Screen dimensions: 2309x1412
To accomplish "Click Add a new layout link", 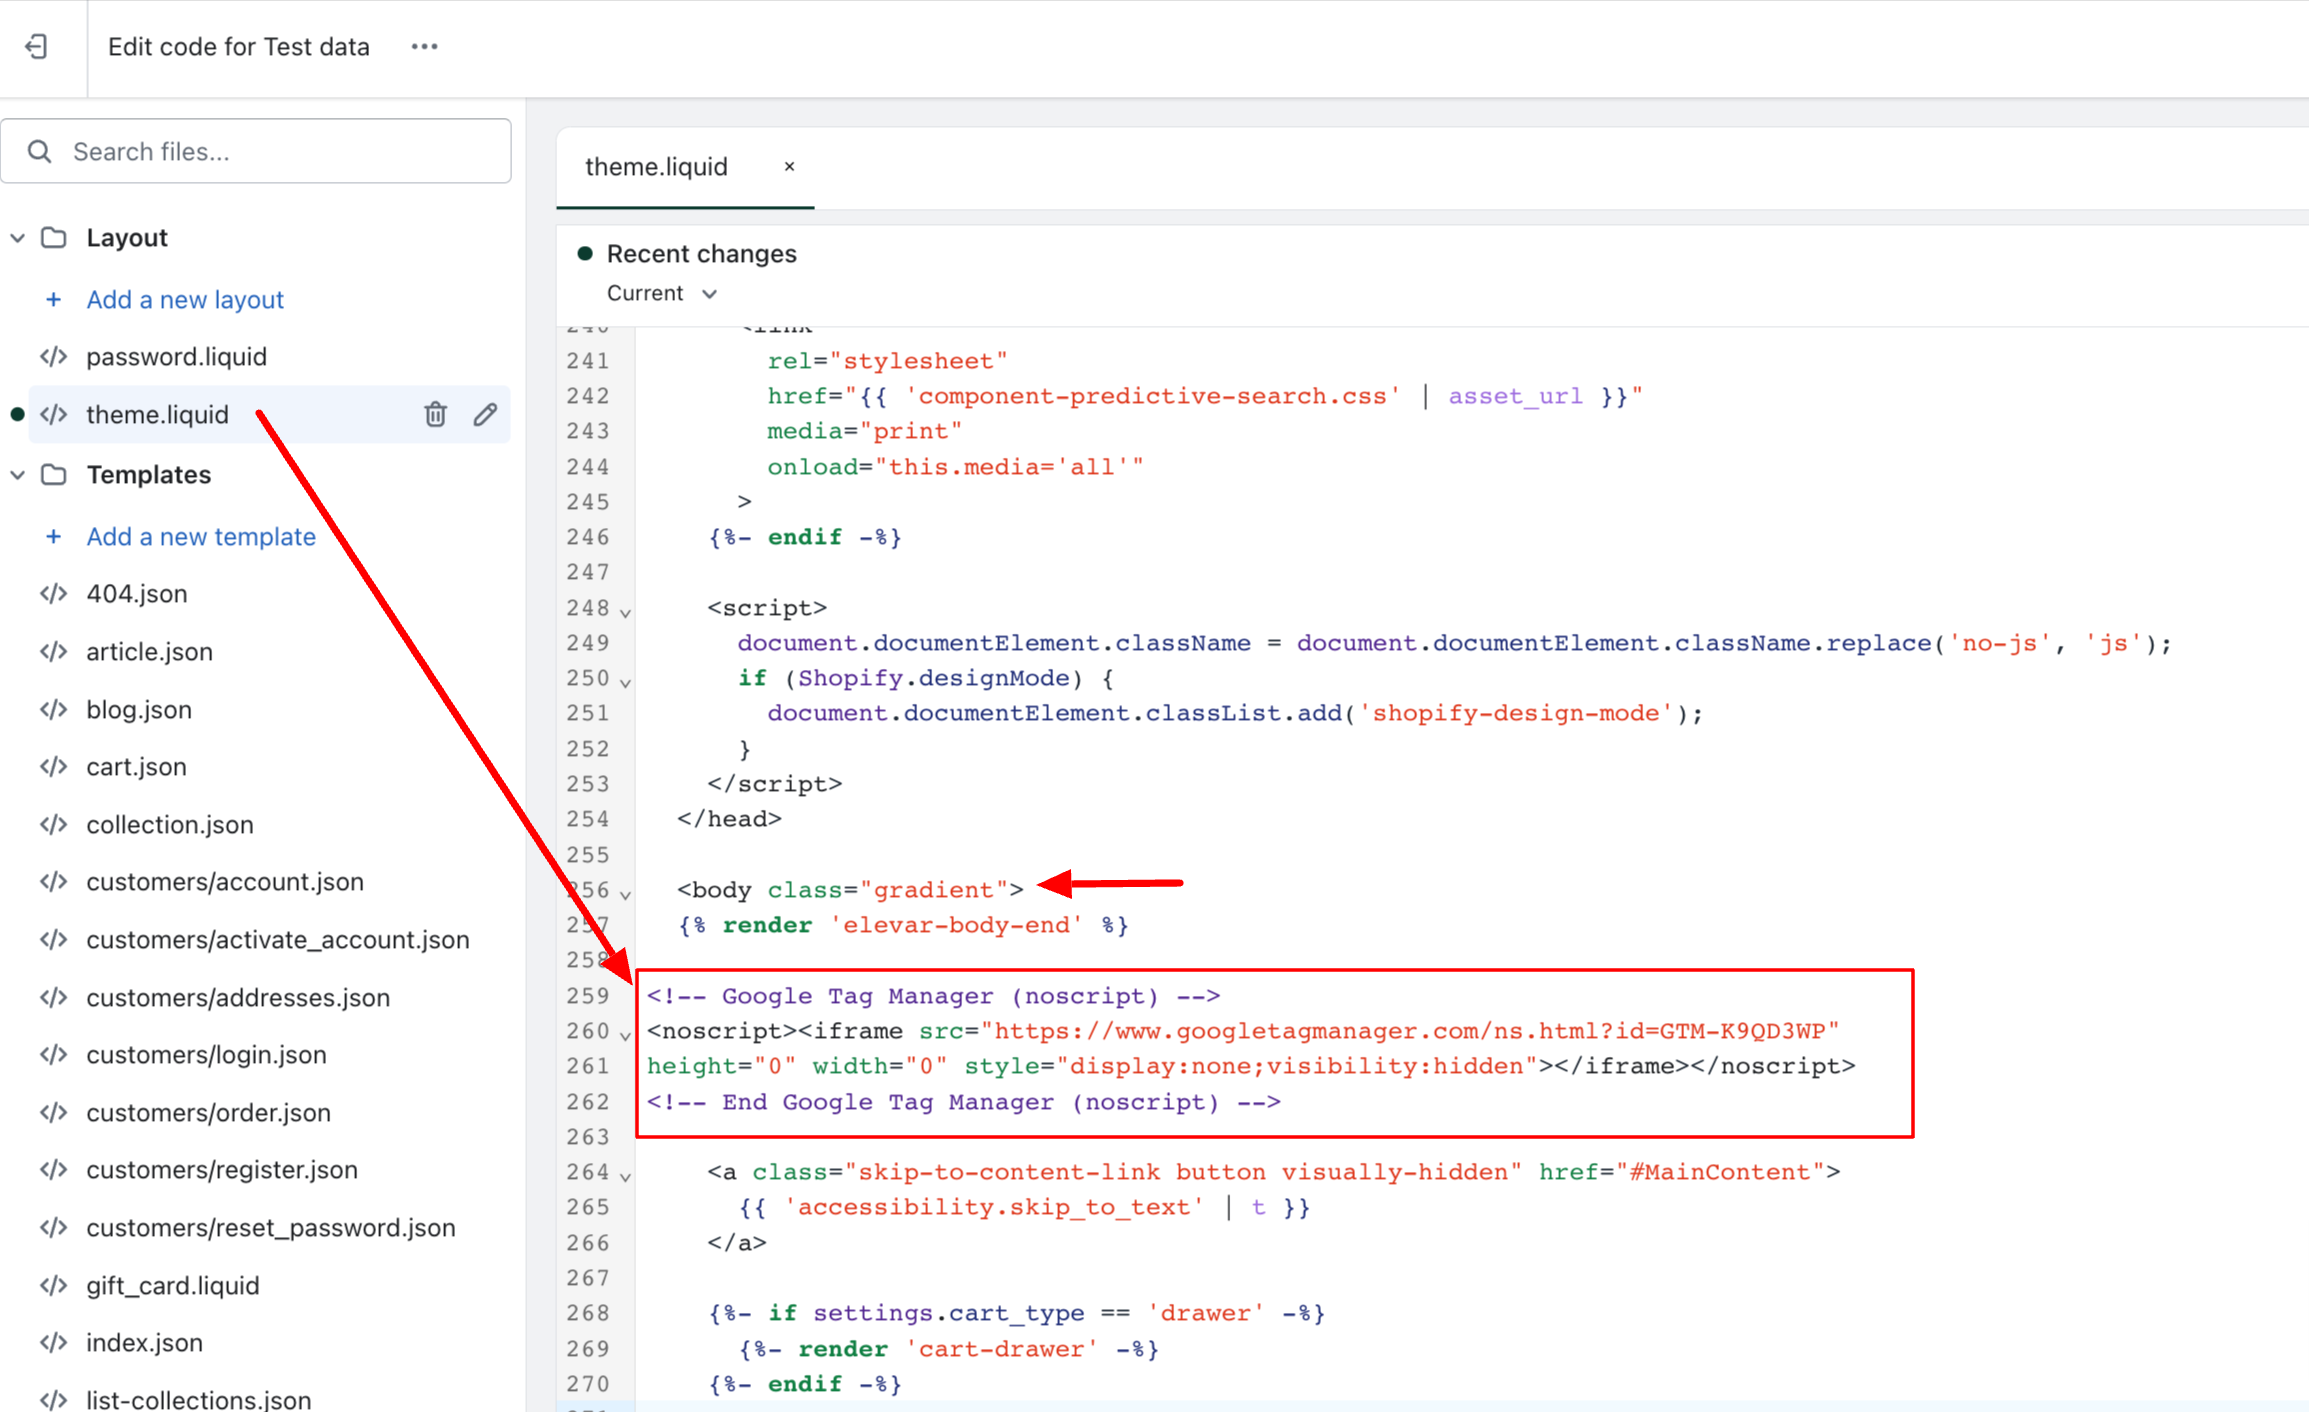I will [x=185, y=299].
